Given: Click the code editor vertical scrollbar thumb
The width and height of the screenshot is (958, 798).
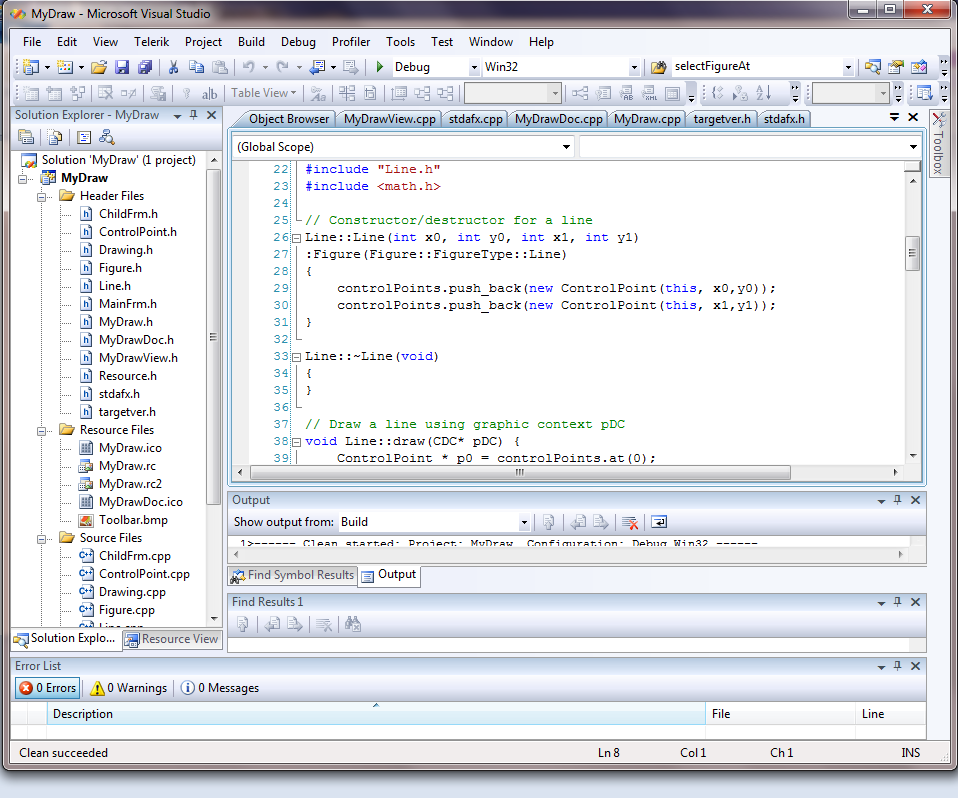Looking at the screenshot, I should tap(912, 253).
